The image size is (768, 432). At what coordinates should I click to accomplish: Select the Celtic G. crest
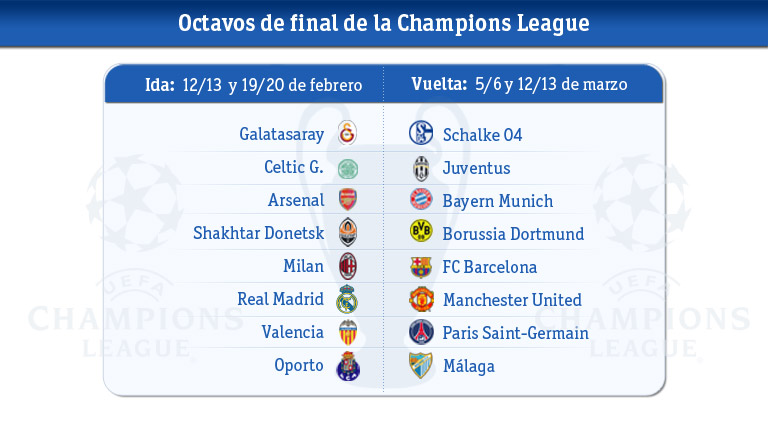point(347,168)
